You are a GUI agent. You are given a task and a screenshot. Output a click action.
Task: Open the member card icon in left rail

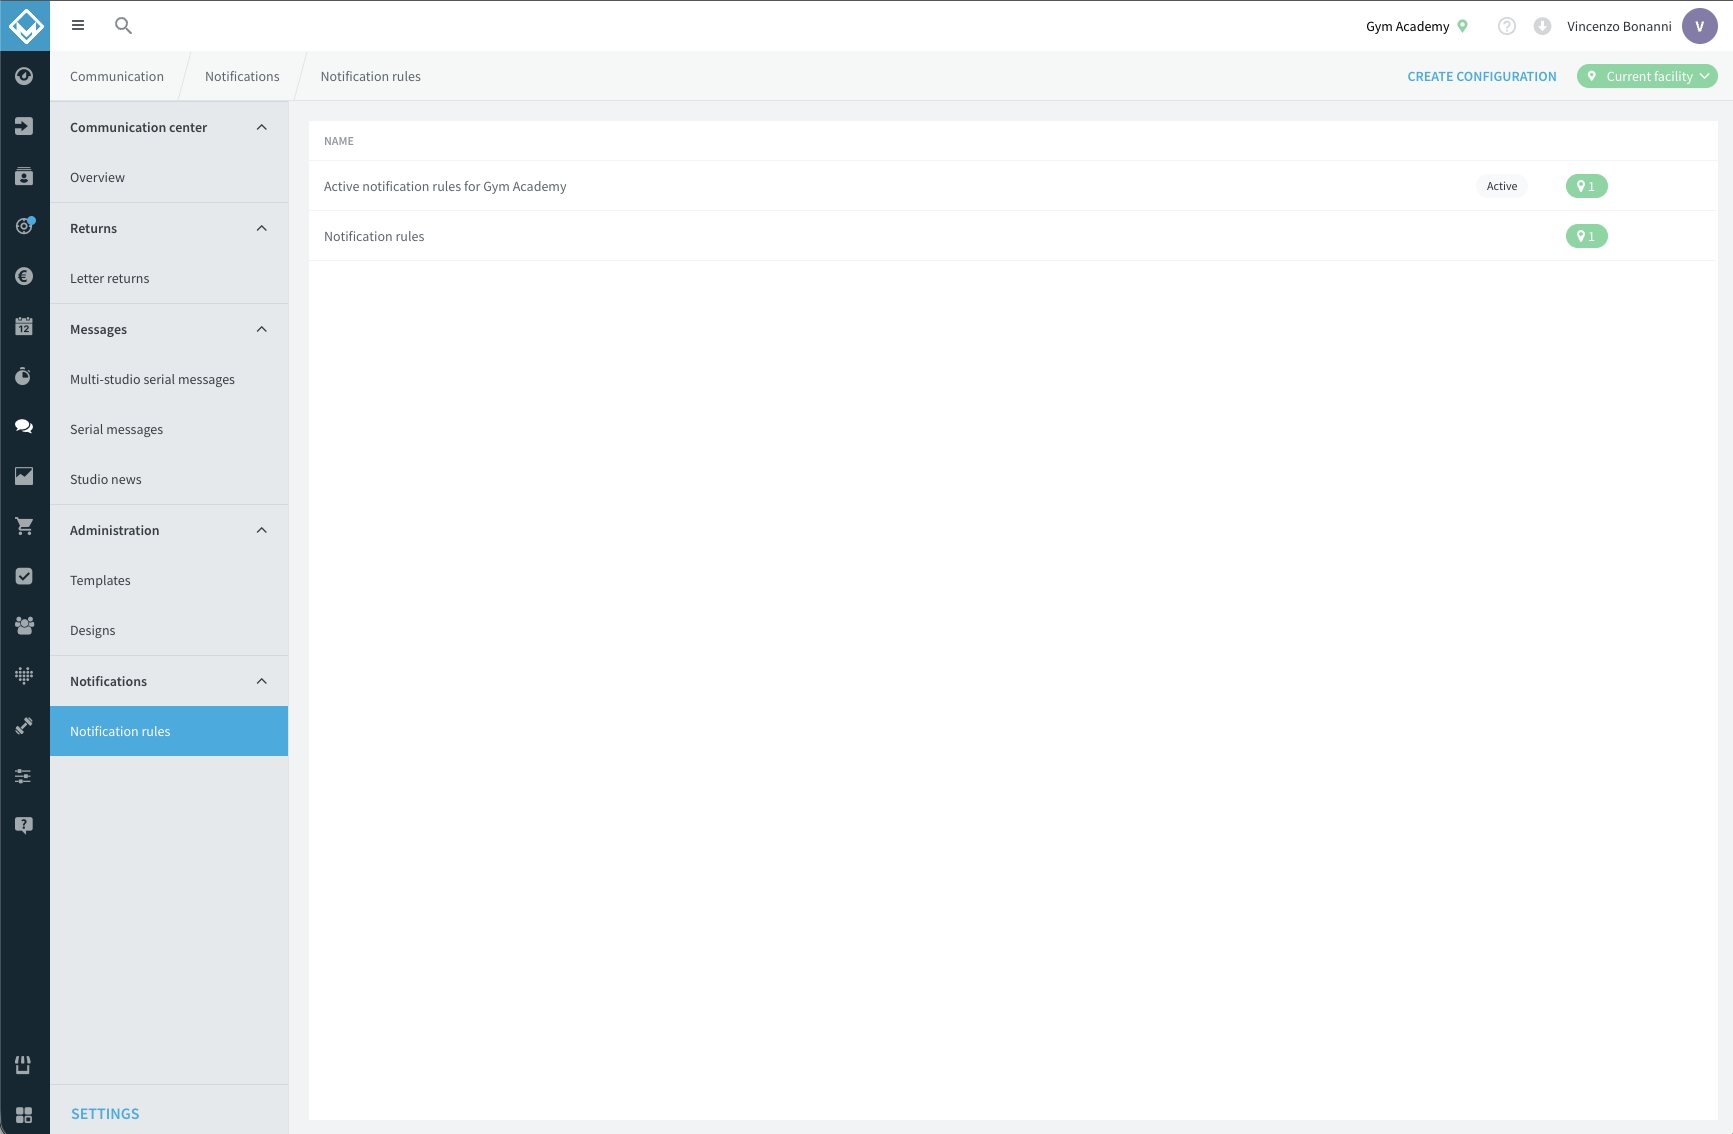(x=24, y=176)
